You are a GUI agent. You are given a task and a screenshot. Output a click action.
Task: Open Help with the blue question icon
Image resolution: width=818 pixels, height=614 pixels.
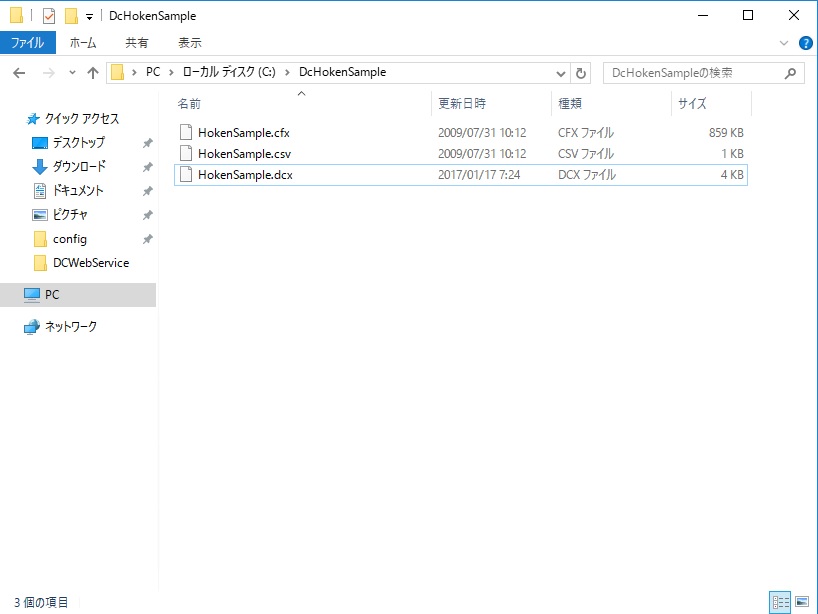(x=805, y=43)
